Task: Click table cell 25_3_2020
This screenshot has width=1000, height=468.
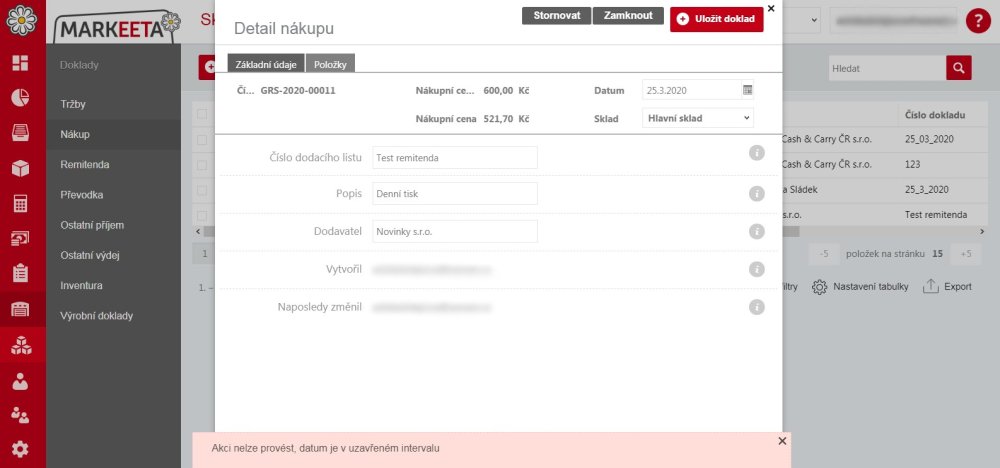Action: (x=927, y=190)
